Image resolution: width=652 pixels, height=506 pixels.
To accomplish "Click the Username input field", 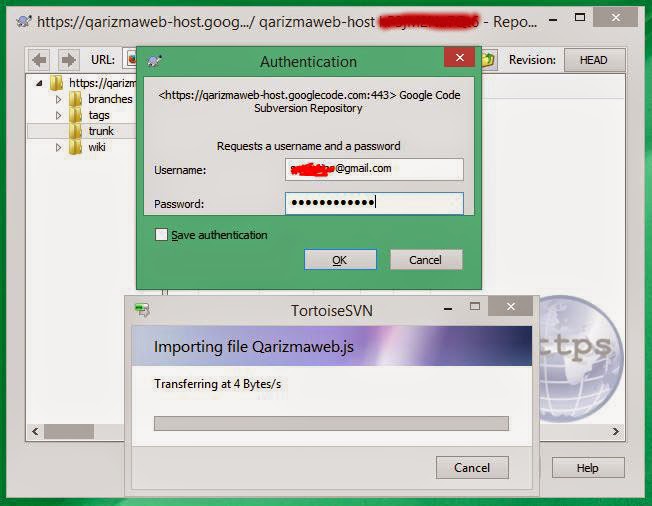I will tap(374, 169).
